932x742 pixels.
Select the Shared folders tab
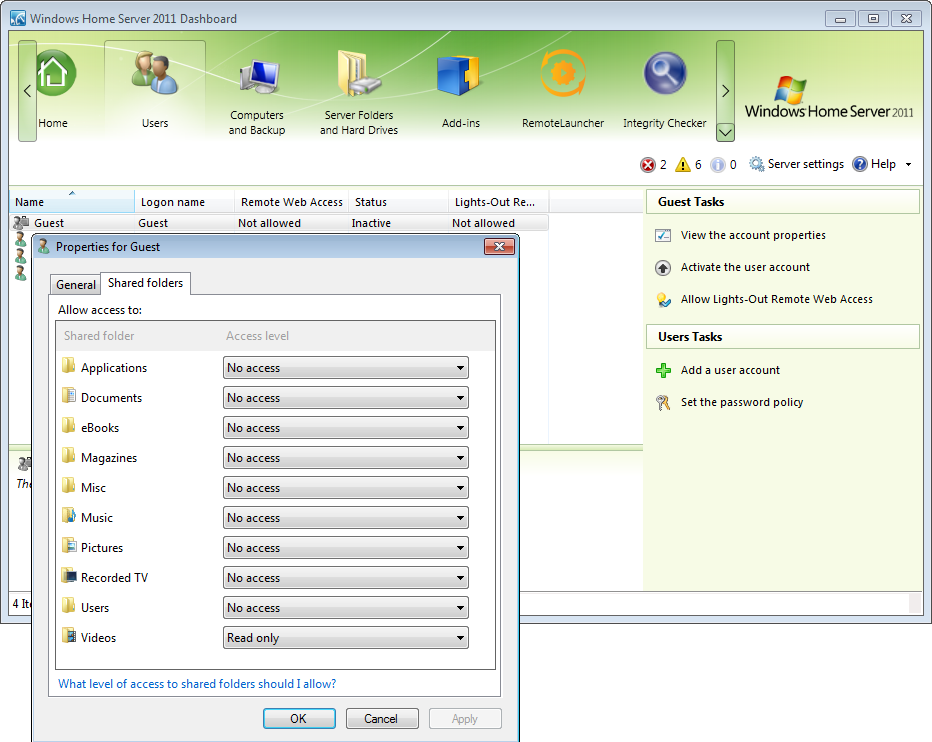146,283
